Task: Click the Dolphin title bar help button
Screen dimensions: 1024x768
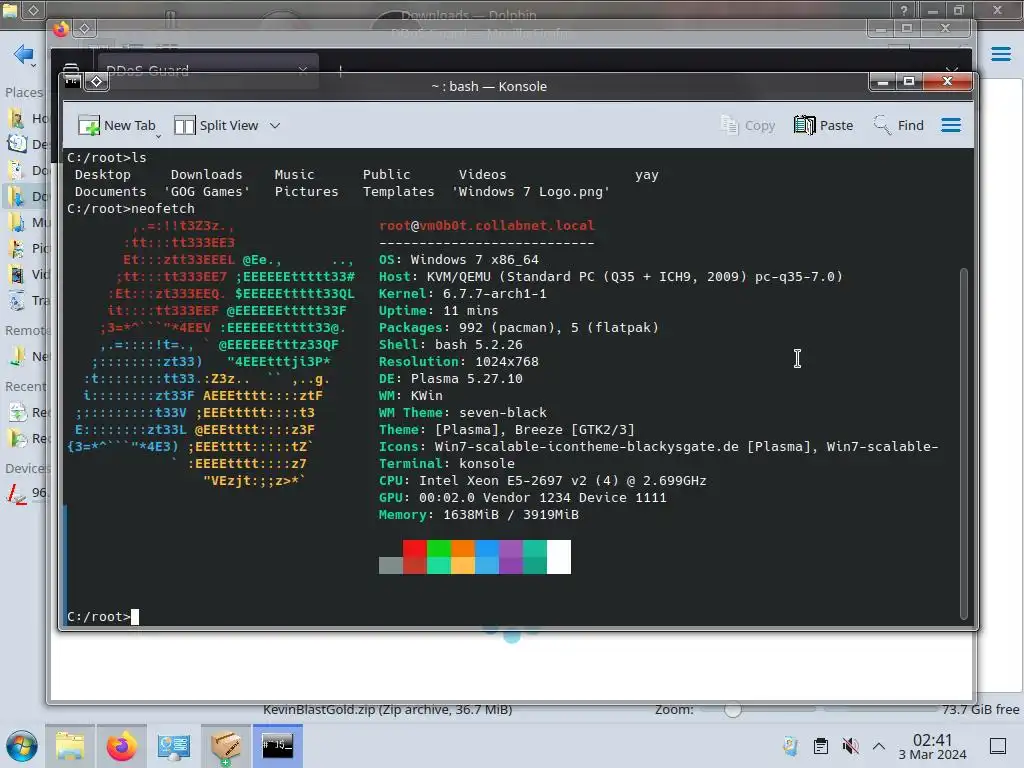Action: click(904, 10)
